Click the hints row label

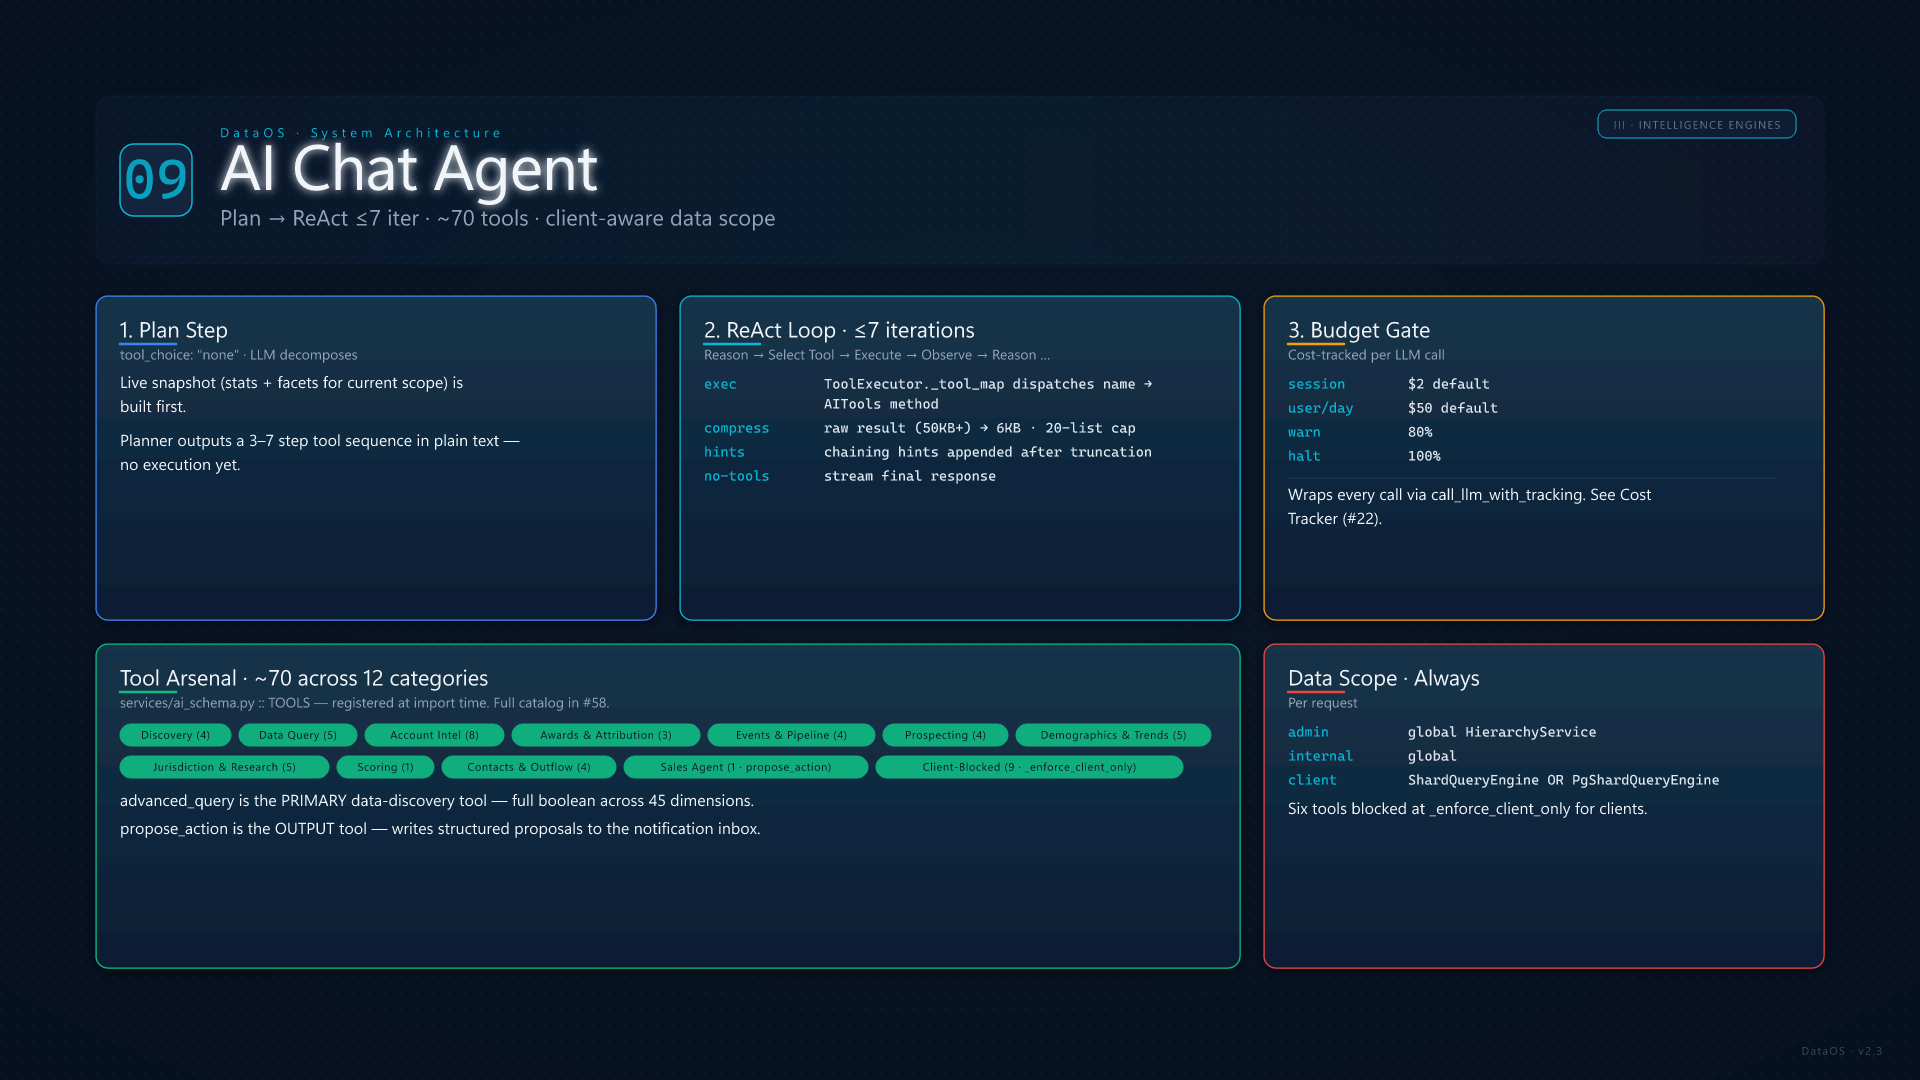point(724,452)
